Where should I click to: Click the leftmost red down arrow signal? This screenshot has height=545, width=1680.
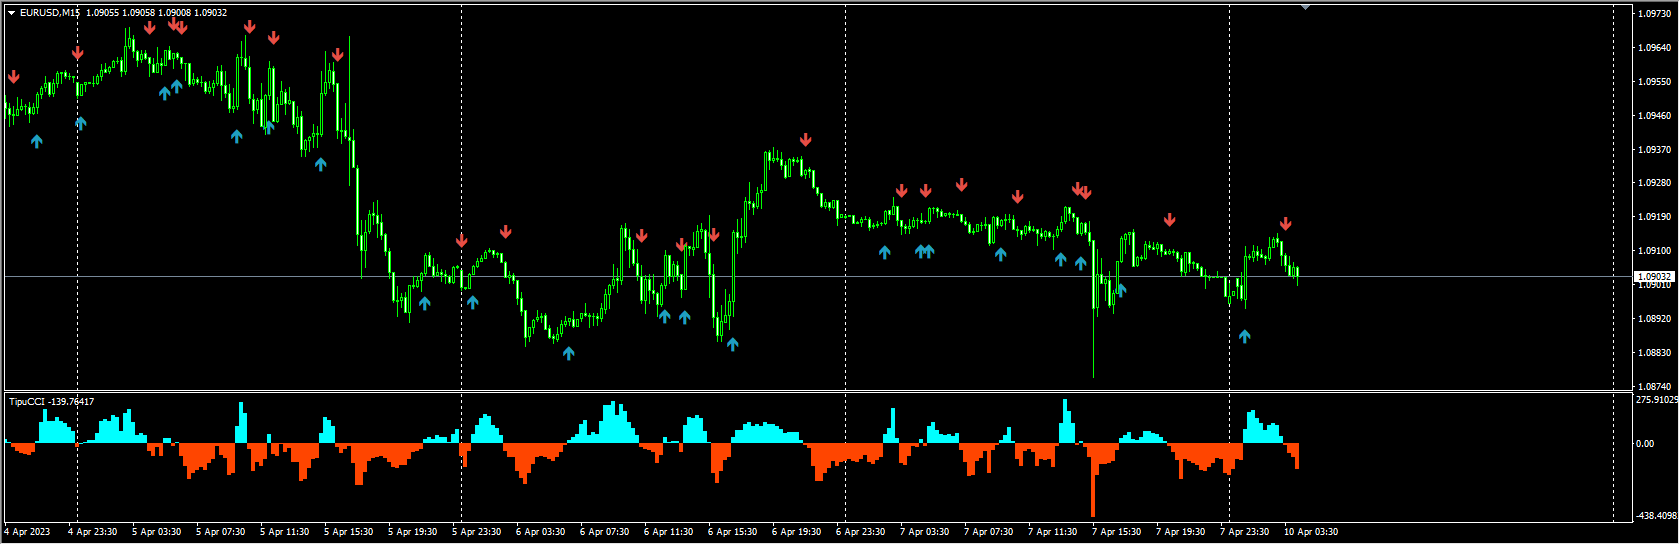tap(13, 77)
